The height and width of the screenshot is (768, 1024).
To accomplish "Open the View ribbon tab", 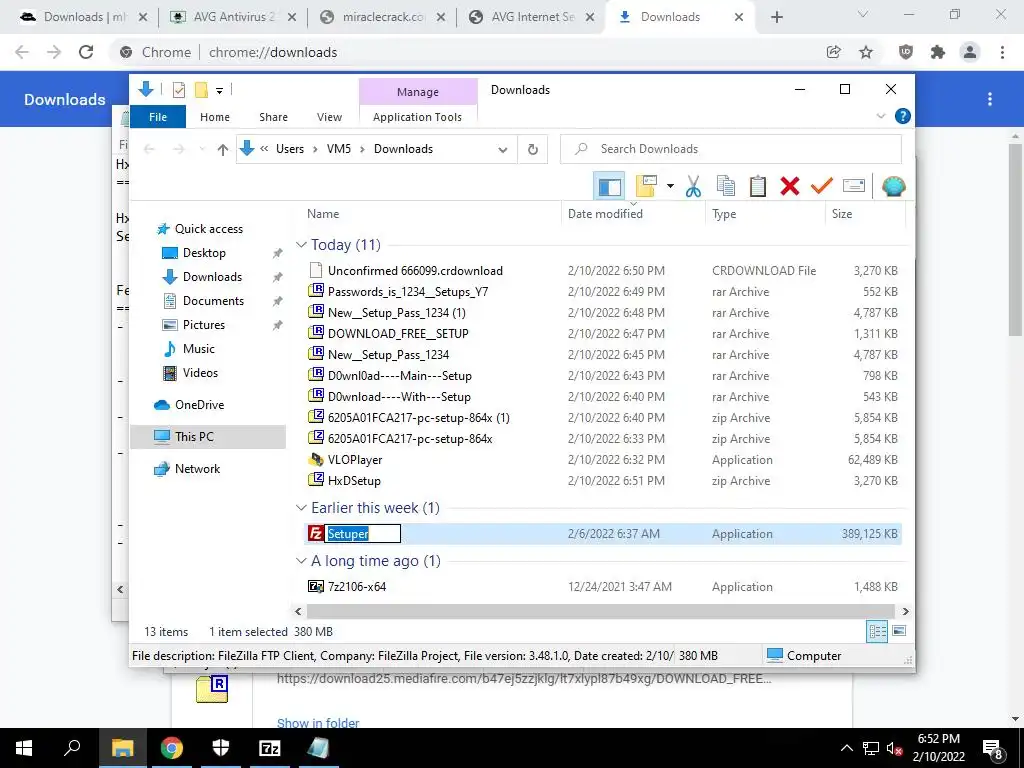I will [329, 117].
